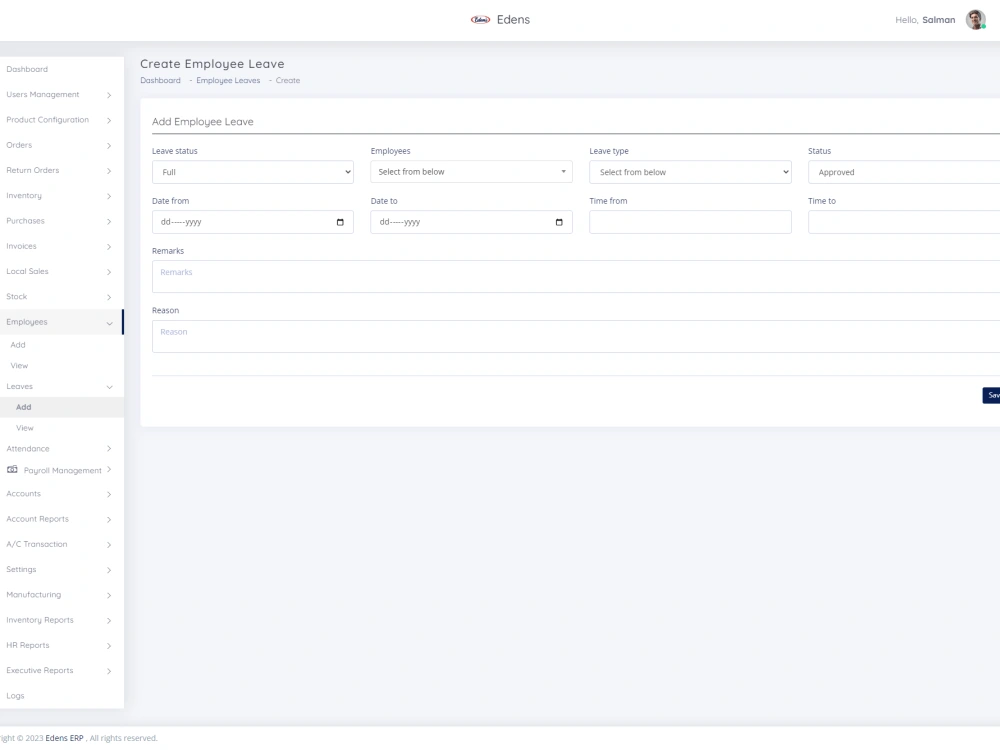The height and width of the screenshot is (750, 1000).
Task: Expand the Manufacturing chevron
Action: [109, 595]
